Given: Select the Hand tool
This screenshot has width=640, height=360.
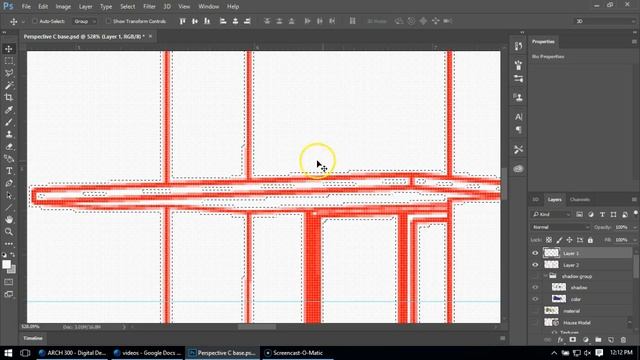Looking at the screenshot, I should point(9,220).
